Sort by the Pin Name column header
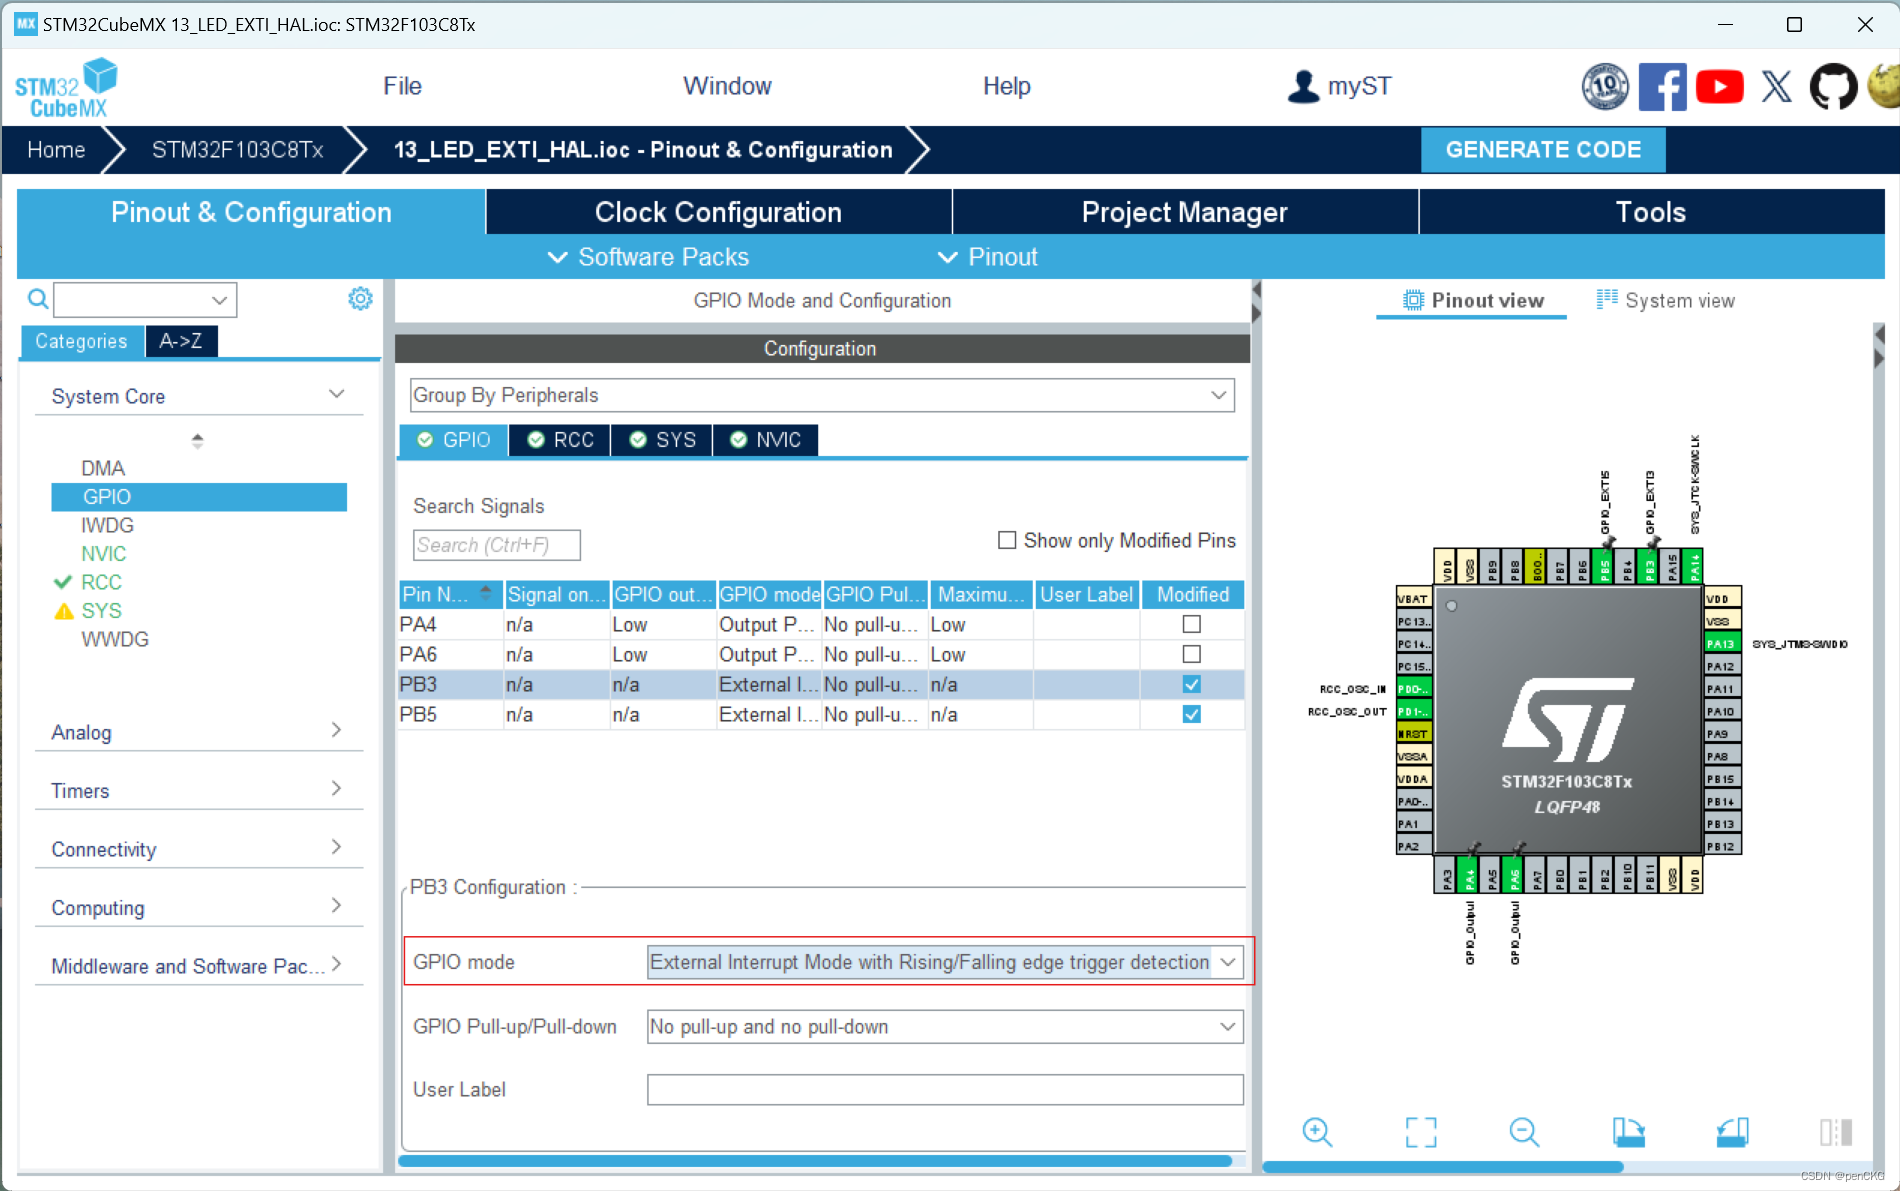The width and height of the screenshot is (1900, 1191). coord(449,594)
